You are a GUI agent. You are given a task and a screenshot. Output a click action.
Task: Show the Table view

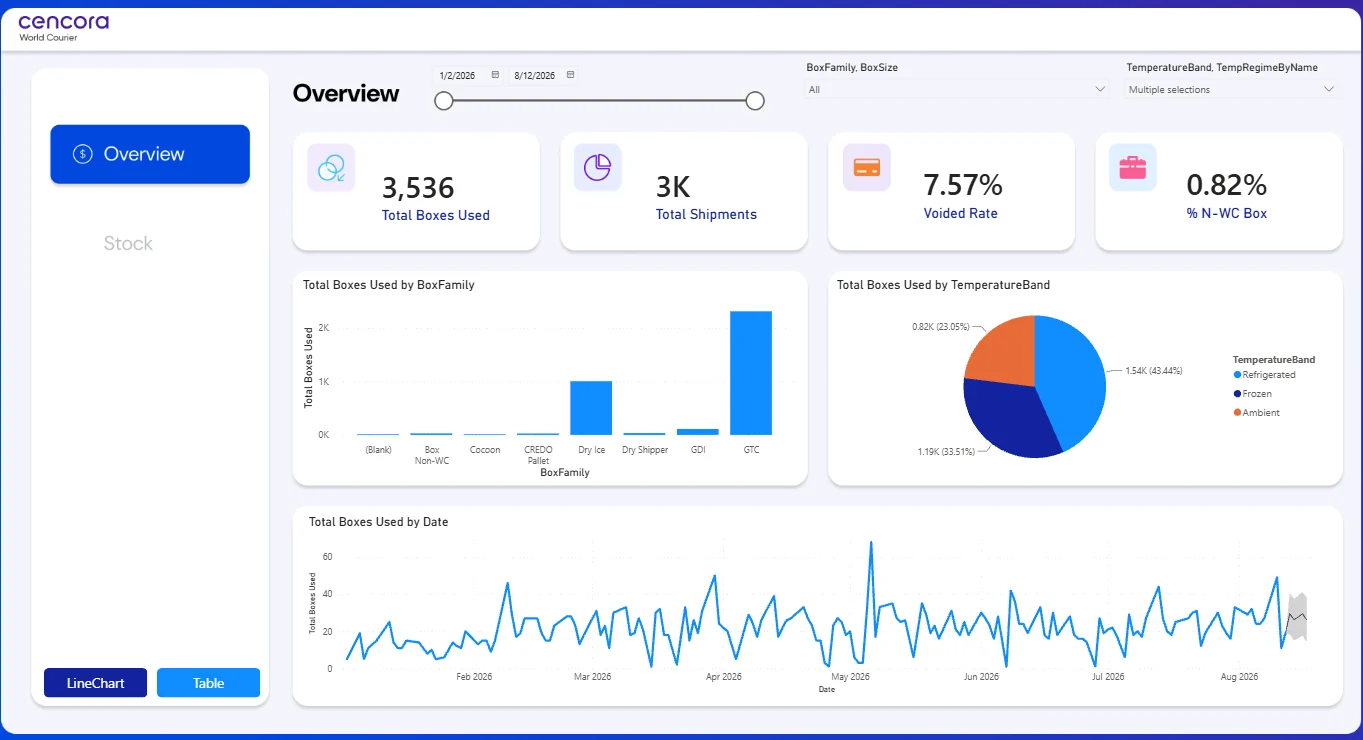click(x=208, y=683)
